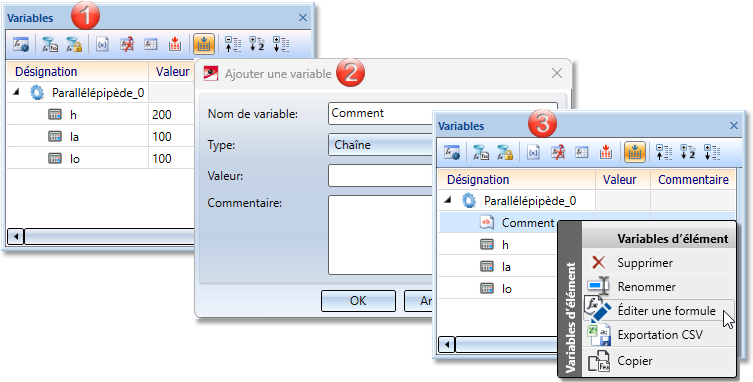Click Désignation column header in right Variables window
Screen dimensions: 753x382
[517, 180]
